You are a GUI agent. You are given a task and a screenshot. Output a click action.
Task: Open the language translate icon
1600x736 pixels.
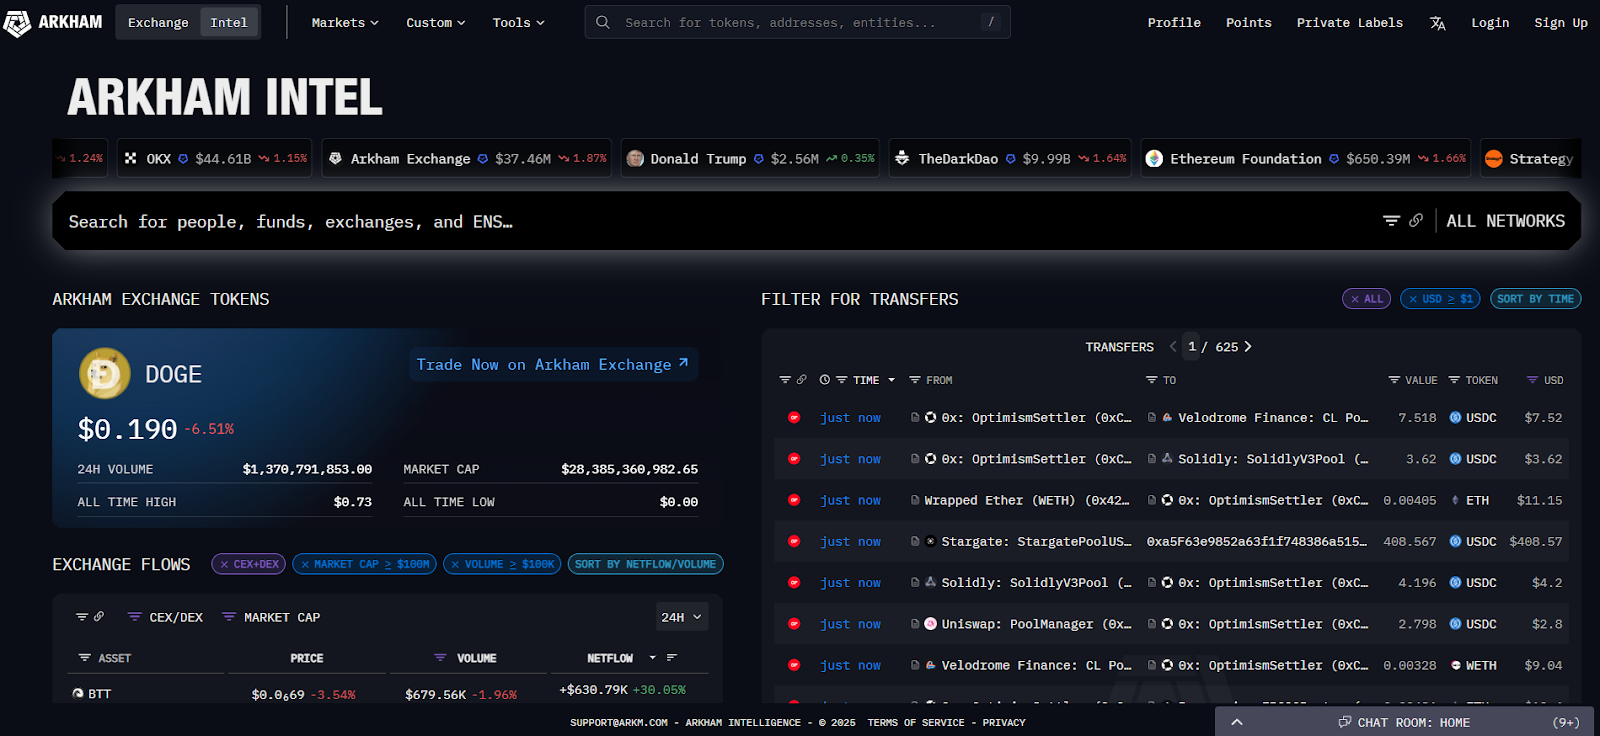(1438, 23)
